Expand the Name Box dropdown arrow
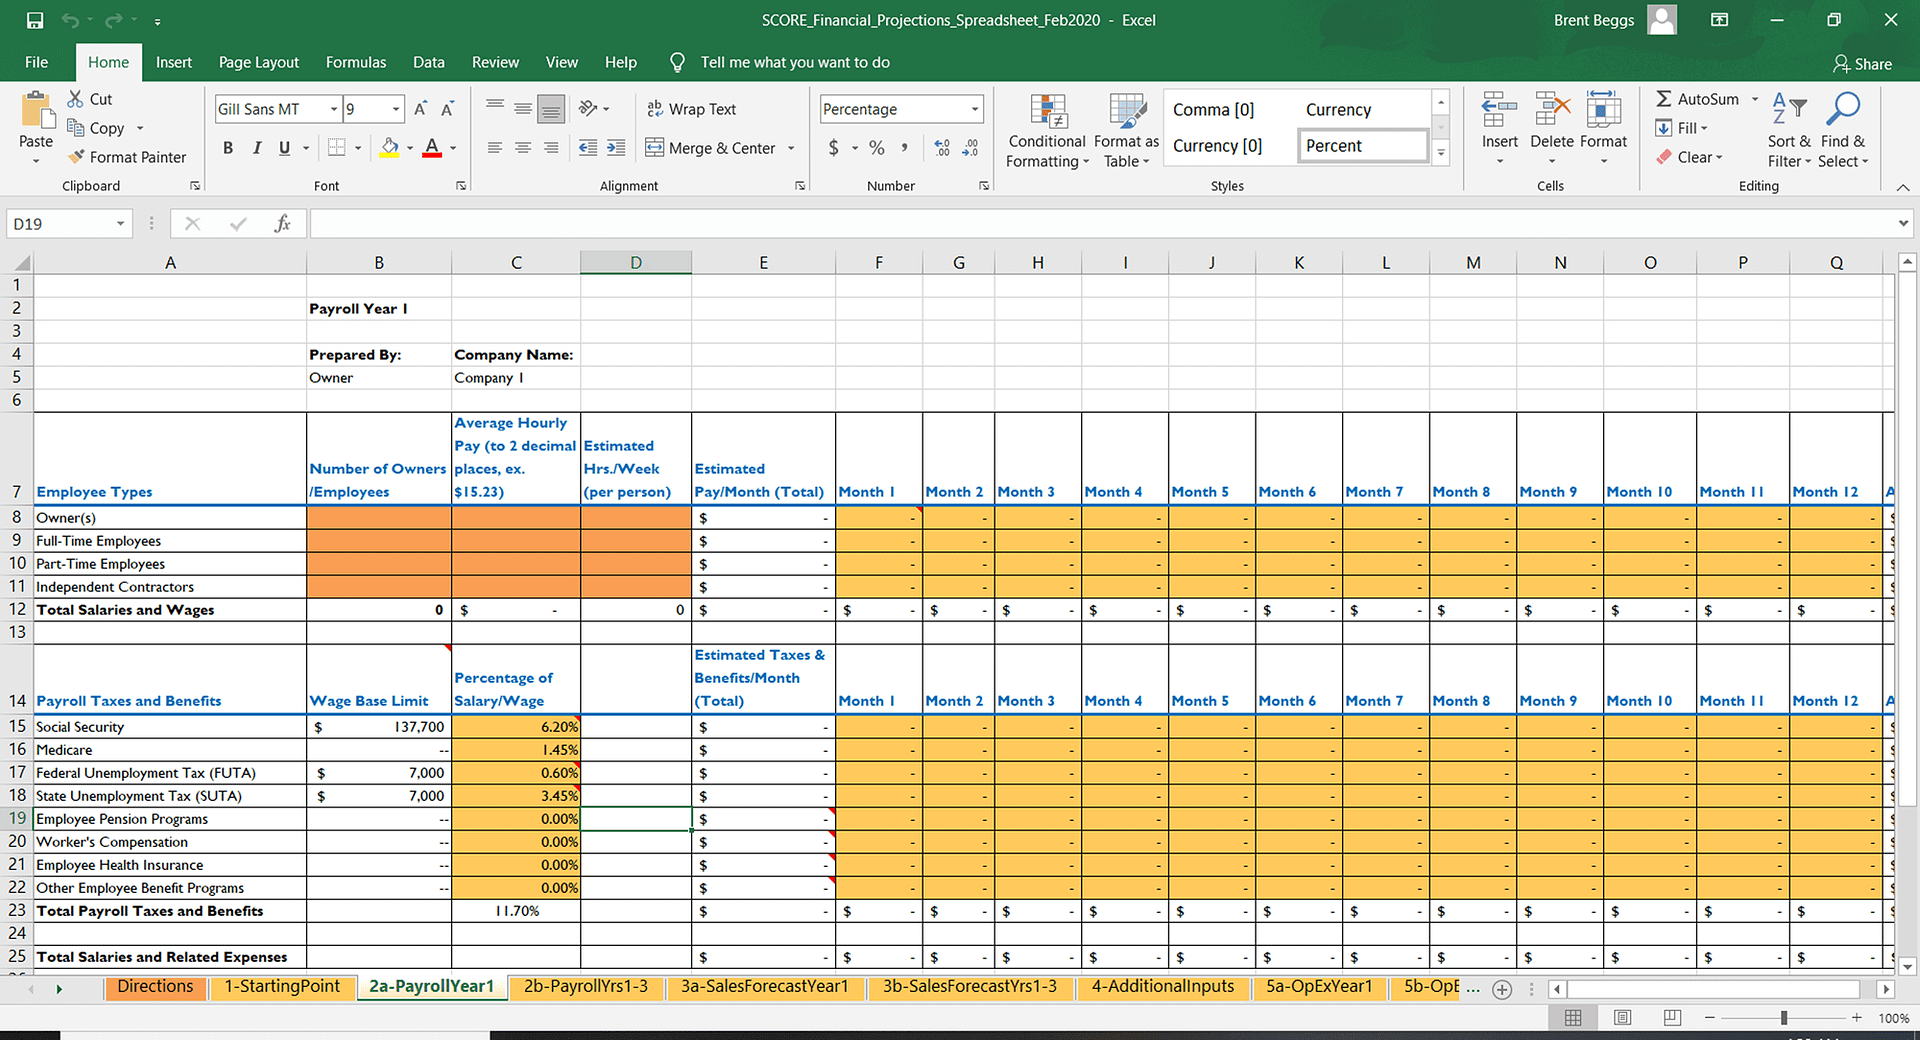The image size is (1920, 1040). pos(120,224)
